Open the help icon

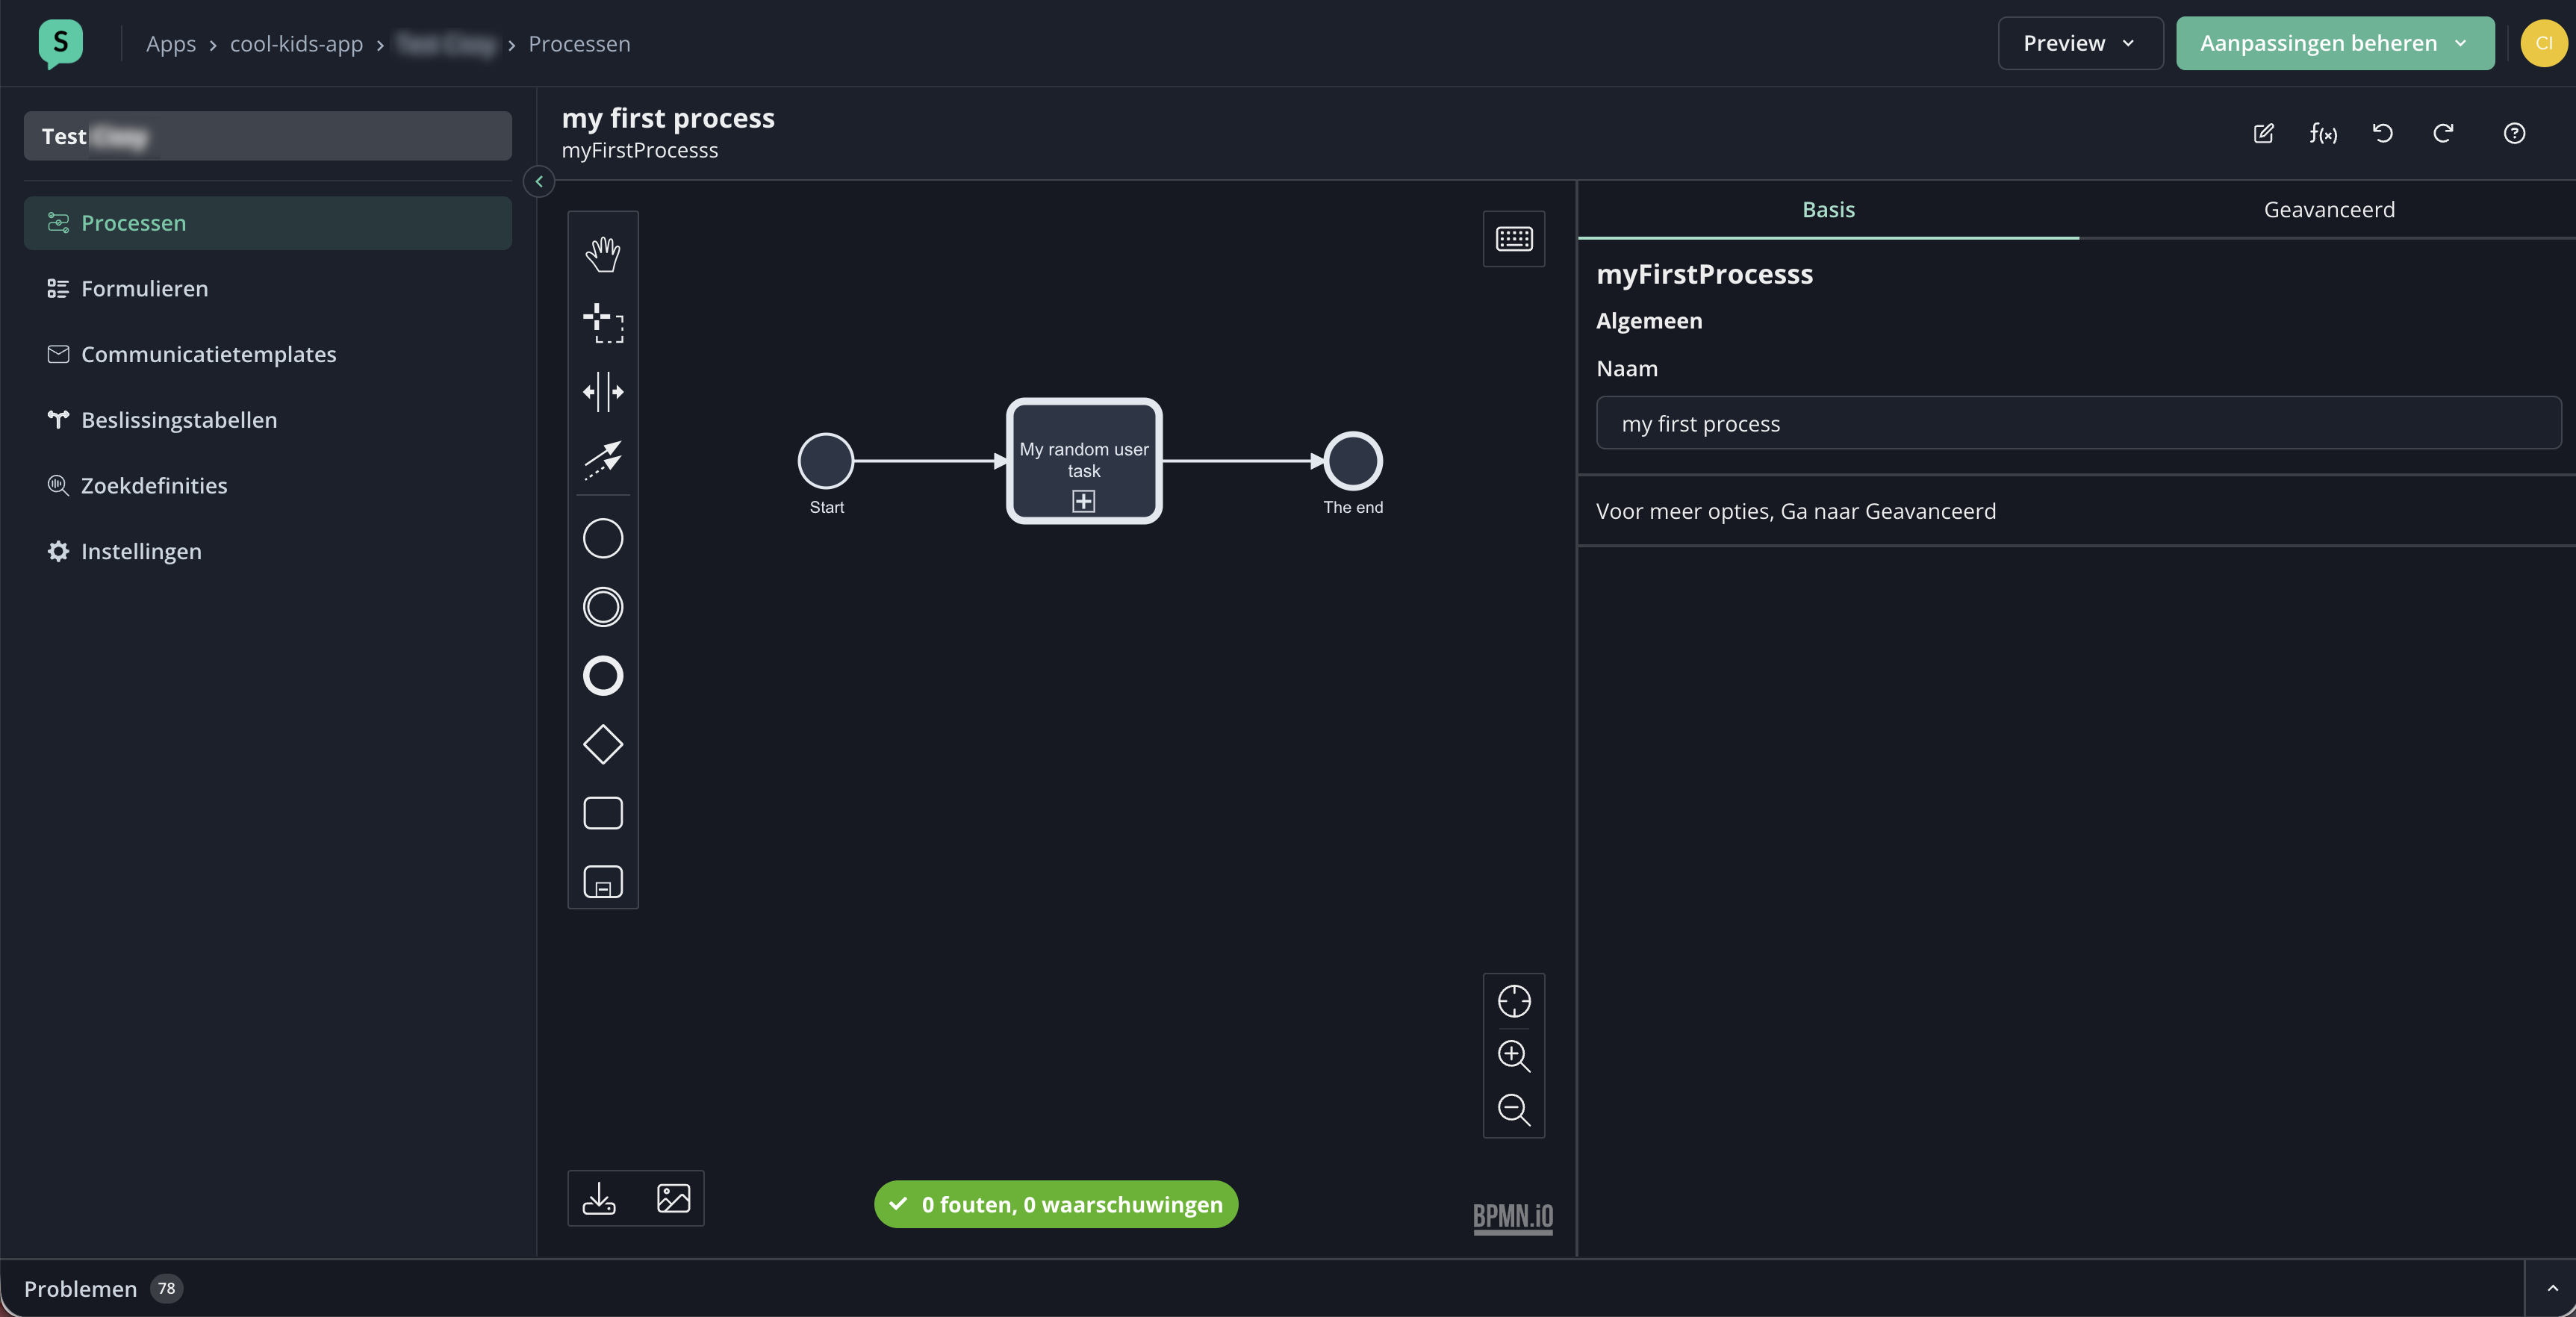[x=2514, y=134]
